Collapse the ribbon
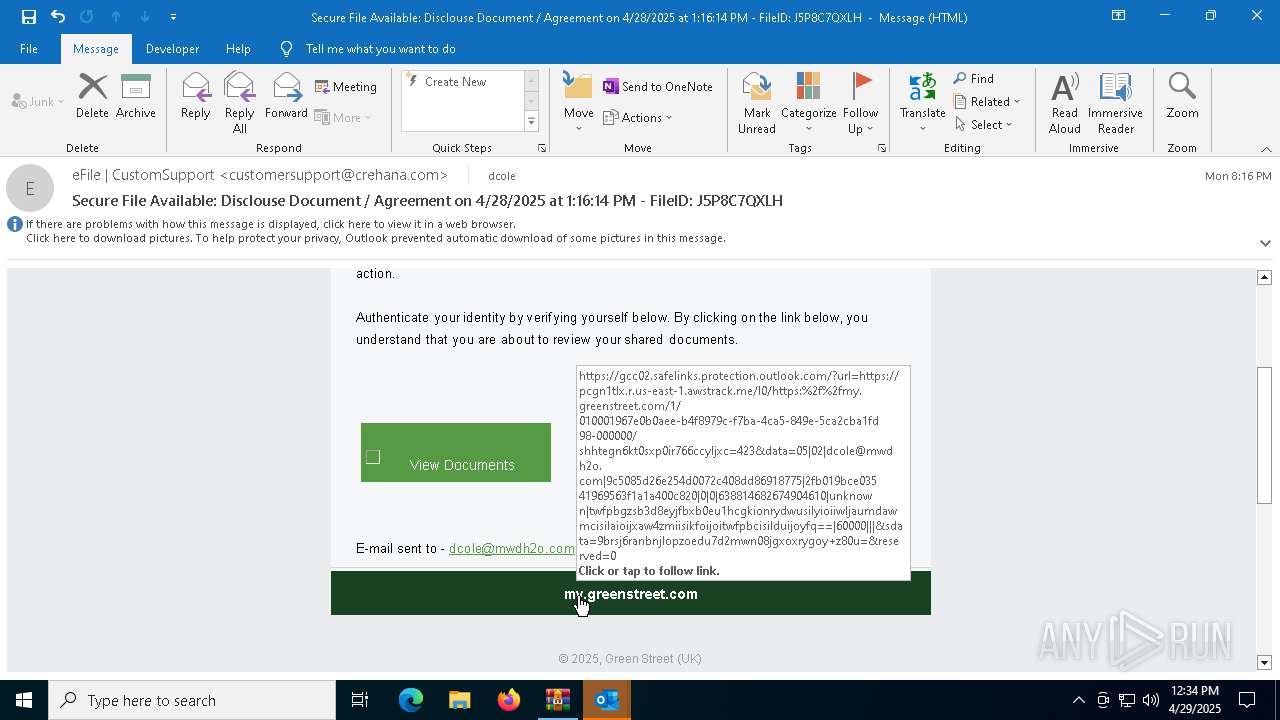 point(1266,149)
